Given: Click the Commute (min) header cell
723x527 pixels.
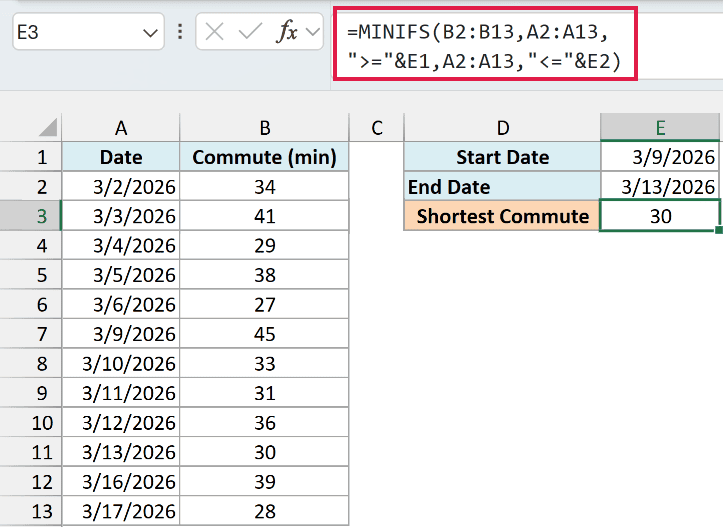Looking at the screenshot, I should [x=265, y=157].
